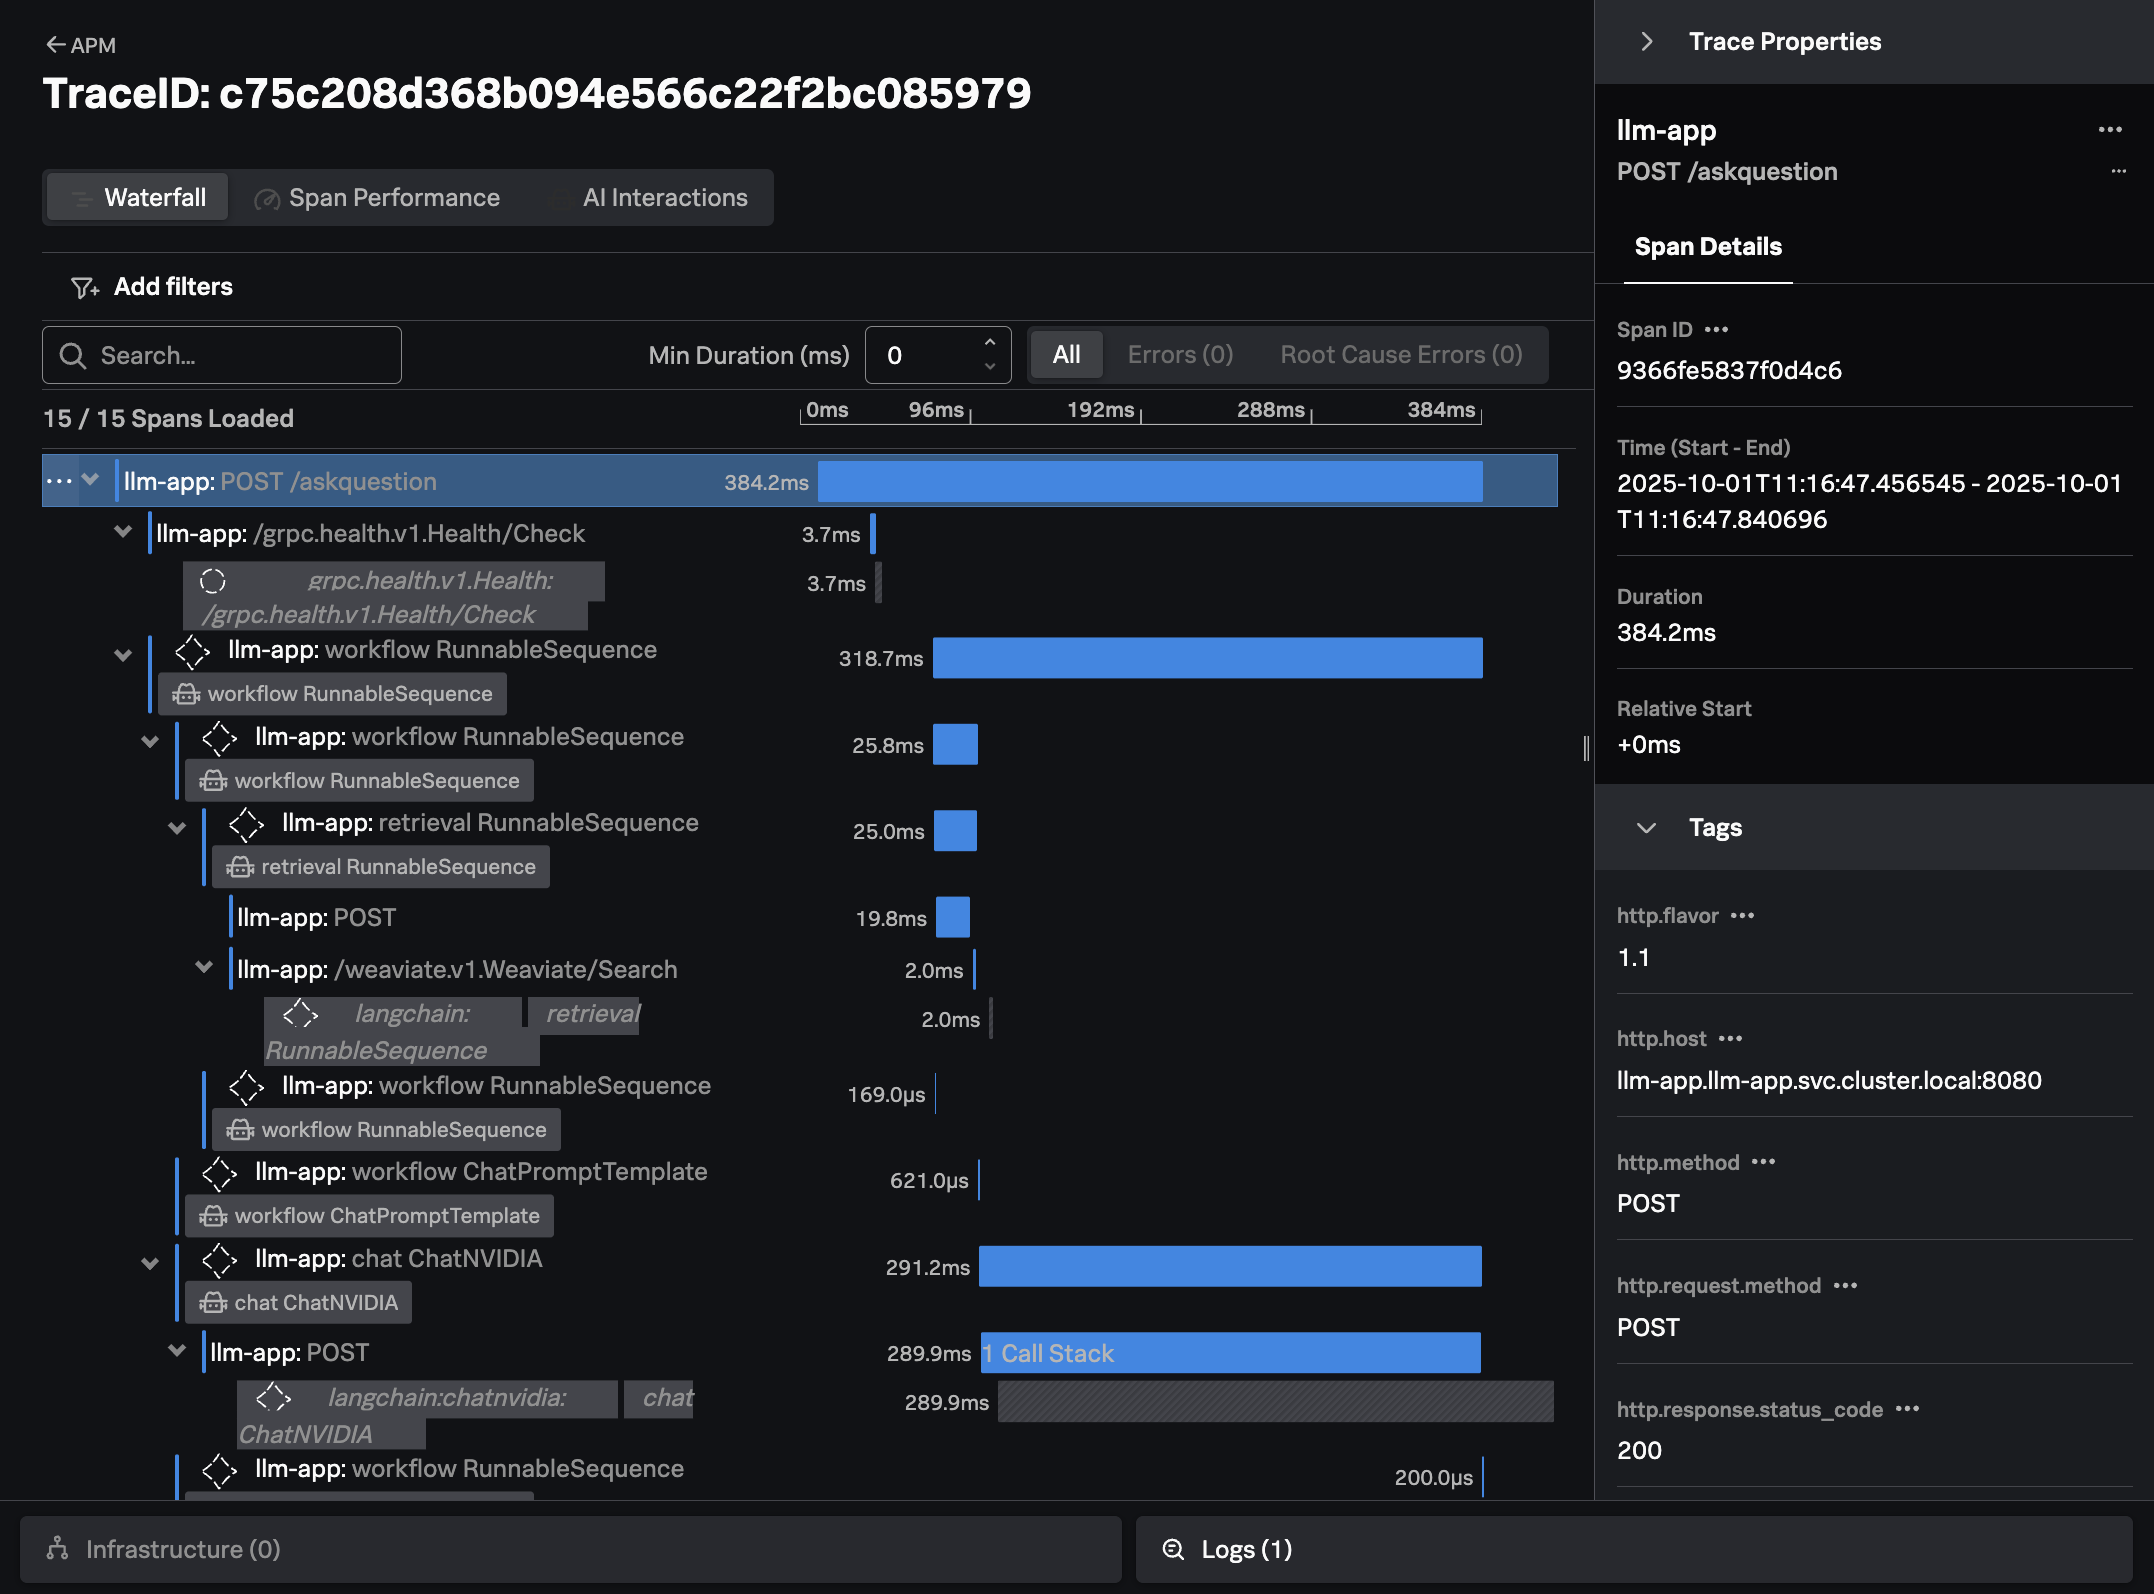
Task: Switch to the Span Performance tab
Action: click(x=378, y=198)
